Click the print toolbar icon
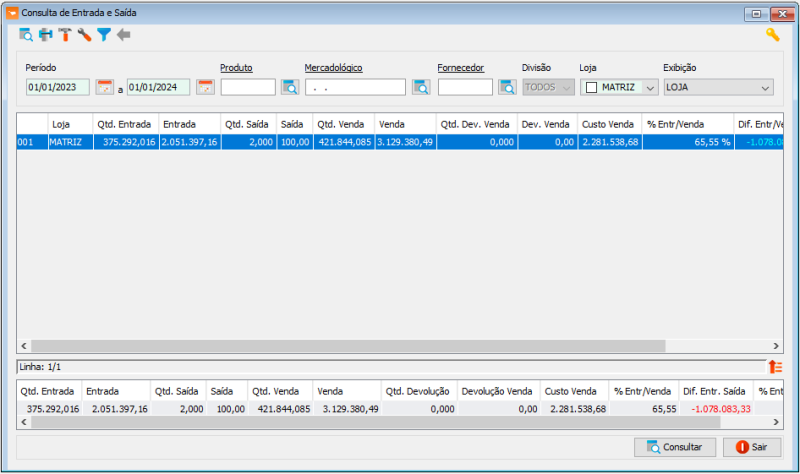The image size is (800, 474). click(x=46, y=35)
